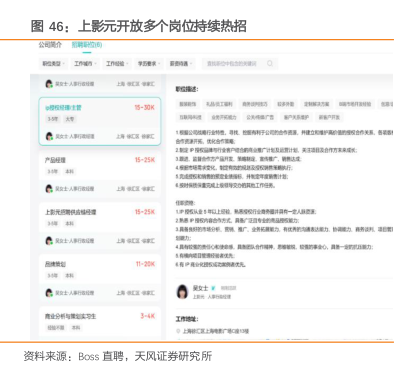
Task: Click the 互联网科技 tag
Action: [190, 117]
